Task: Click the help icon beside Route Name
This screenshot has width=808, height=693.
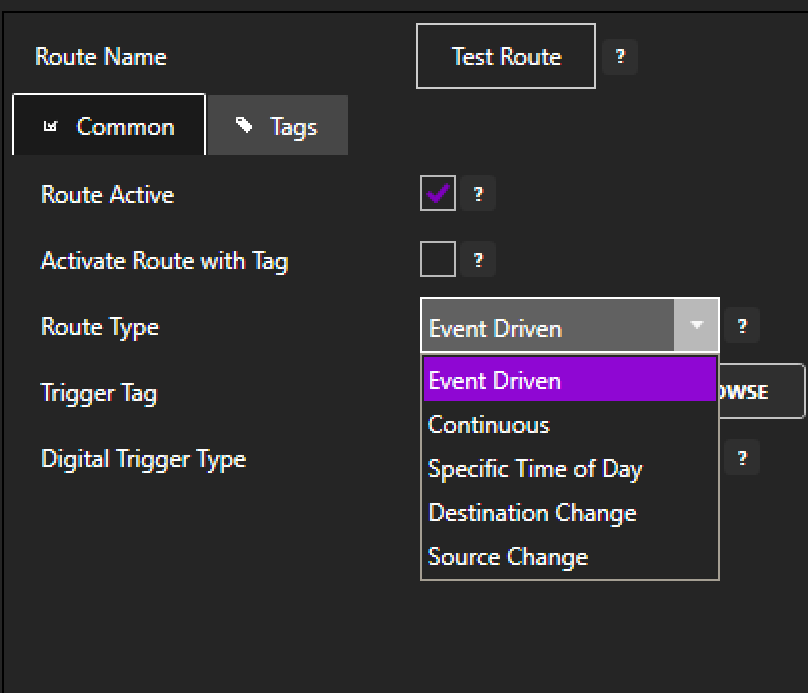Action: click(x=620, y=57)
